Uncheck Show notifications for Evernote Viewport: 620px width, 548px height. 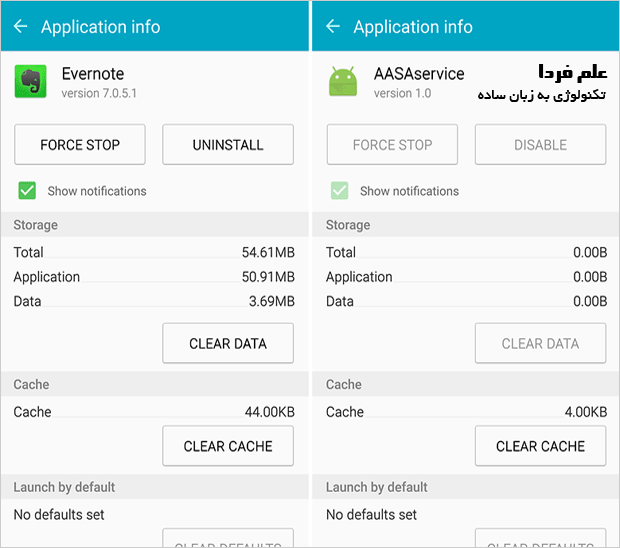tap(27, 190)
